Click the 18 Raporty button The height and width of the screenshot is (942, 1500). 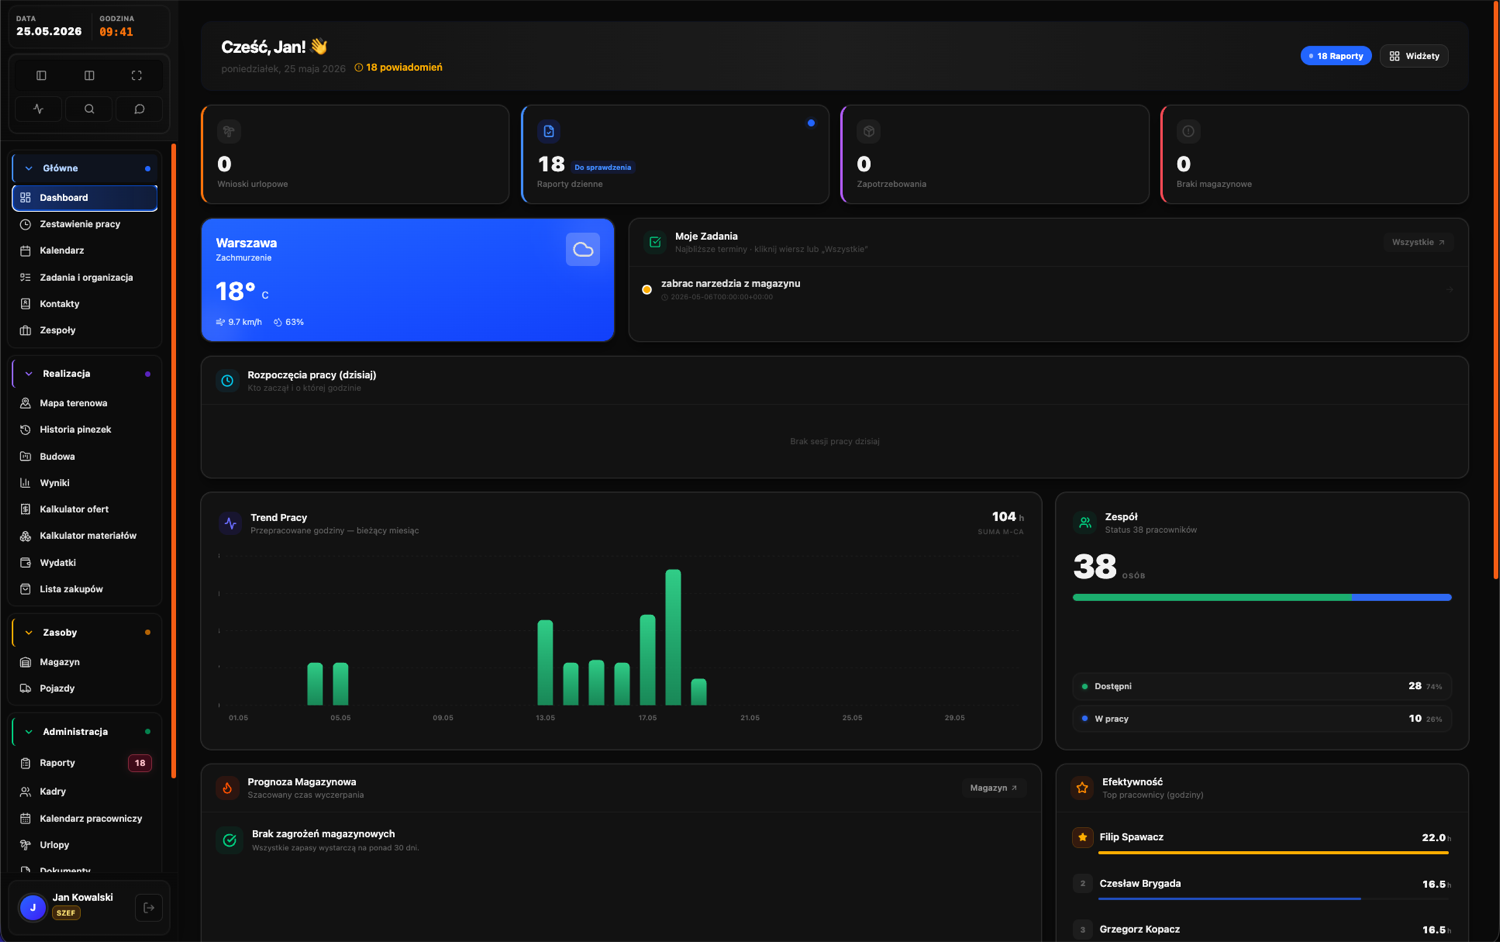coord(1336,56)
